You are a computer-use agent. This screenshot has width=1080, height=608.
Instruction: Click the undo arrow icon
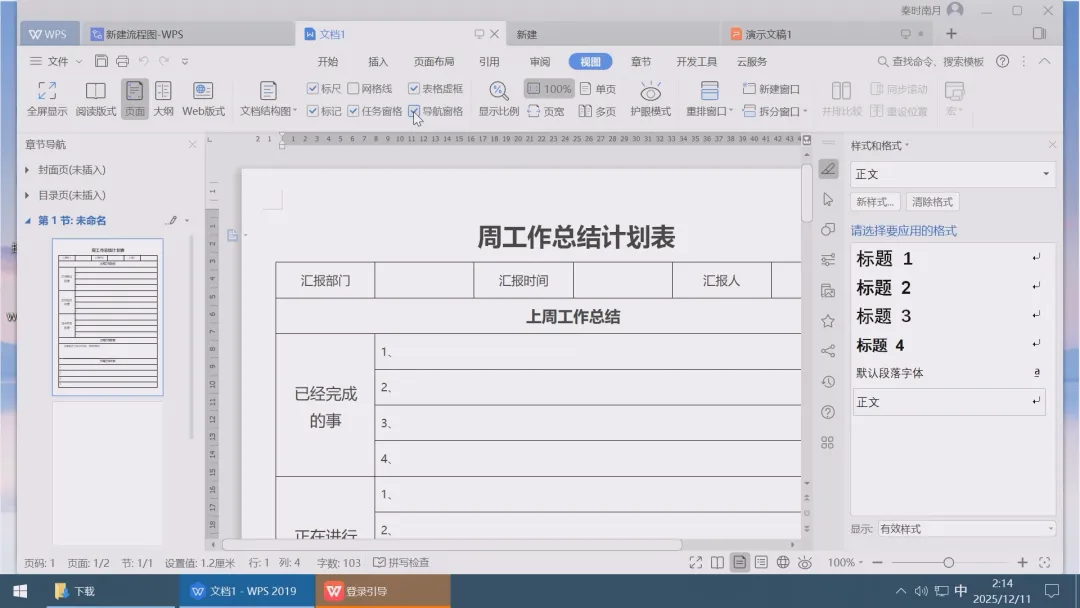pyautogui.click(x=143, y=61)
